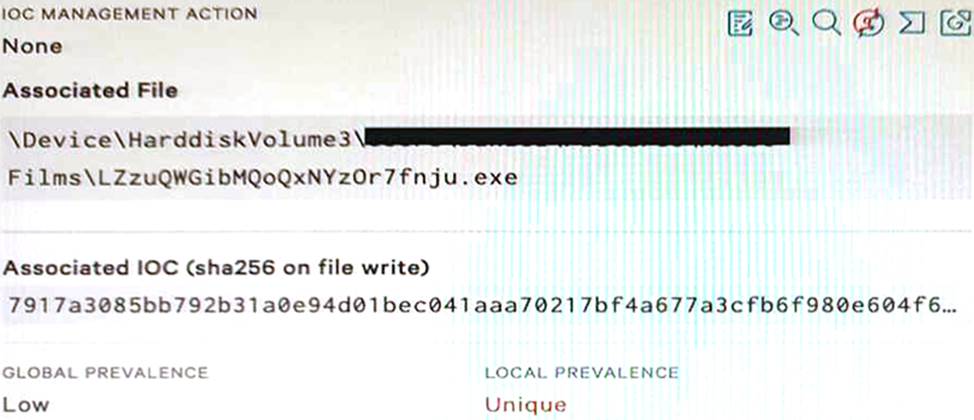
Task: Click the Associated IOC (sha256 on file write) heading
Action: coord(216,268)
